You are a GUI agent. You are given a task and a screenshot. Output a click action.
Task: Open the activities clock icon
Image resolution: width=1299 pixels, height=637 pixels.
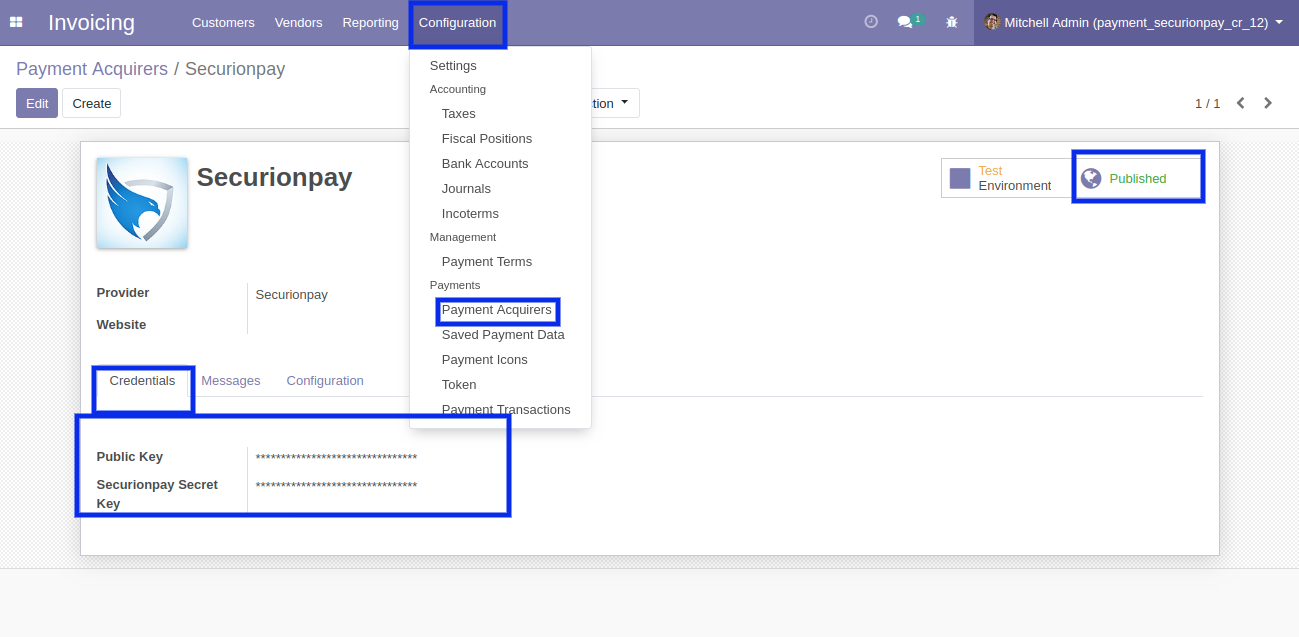(871, 21)
